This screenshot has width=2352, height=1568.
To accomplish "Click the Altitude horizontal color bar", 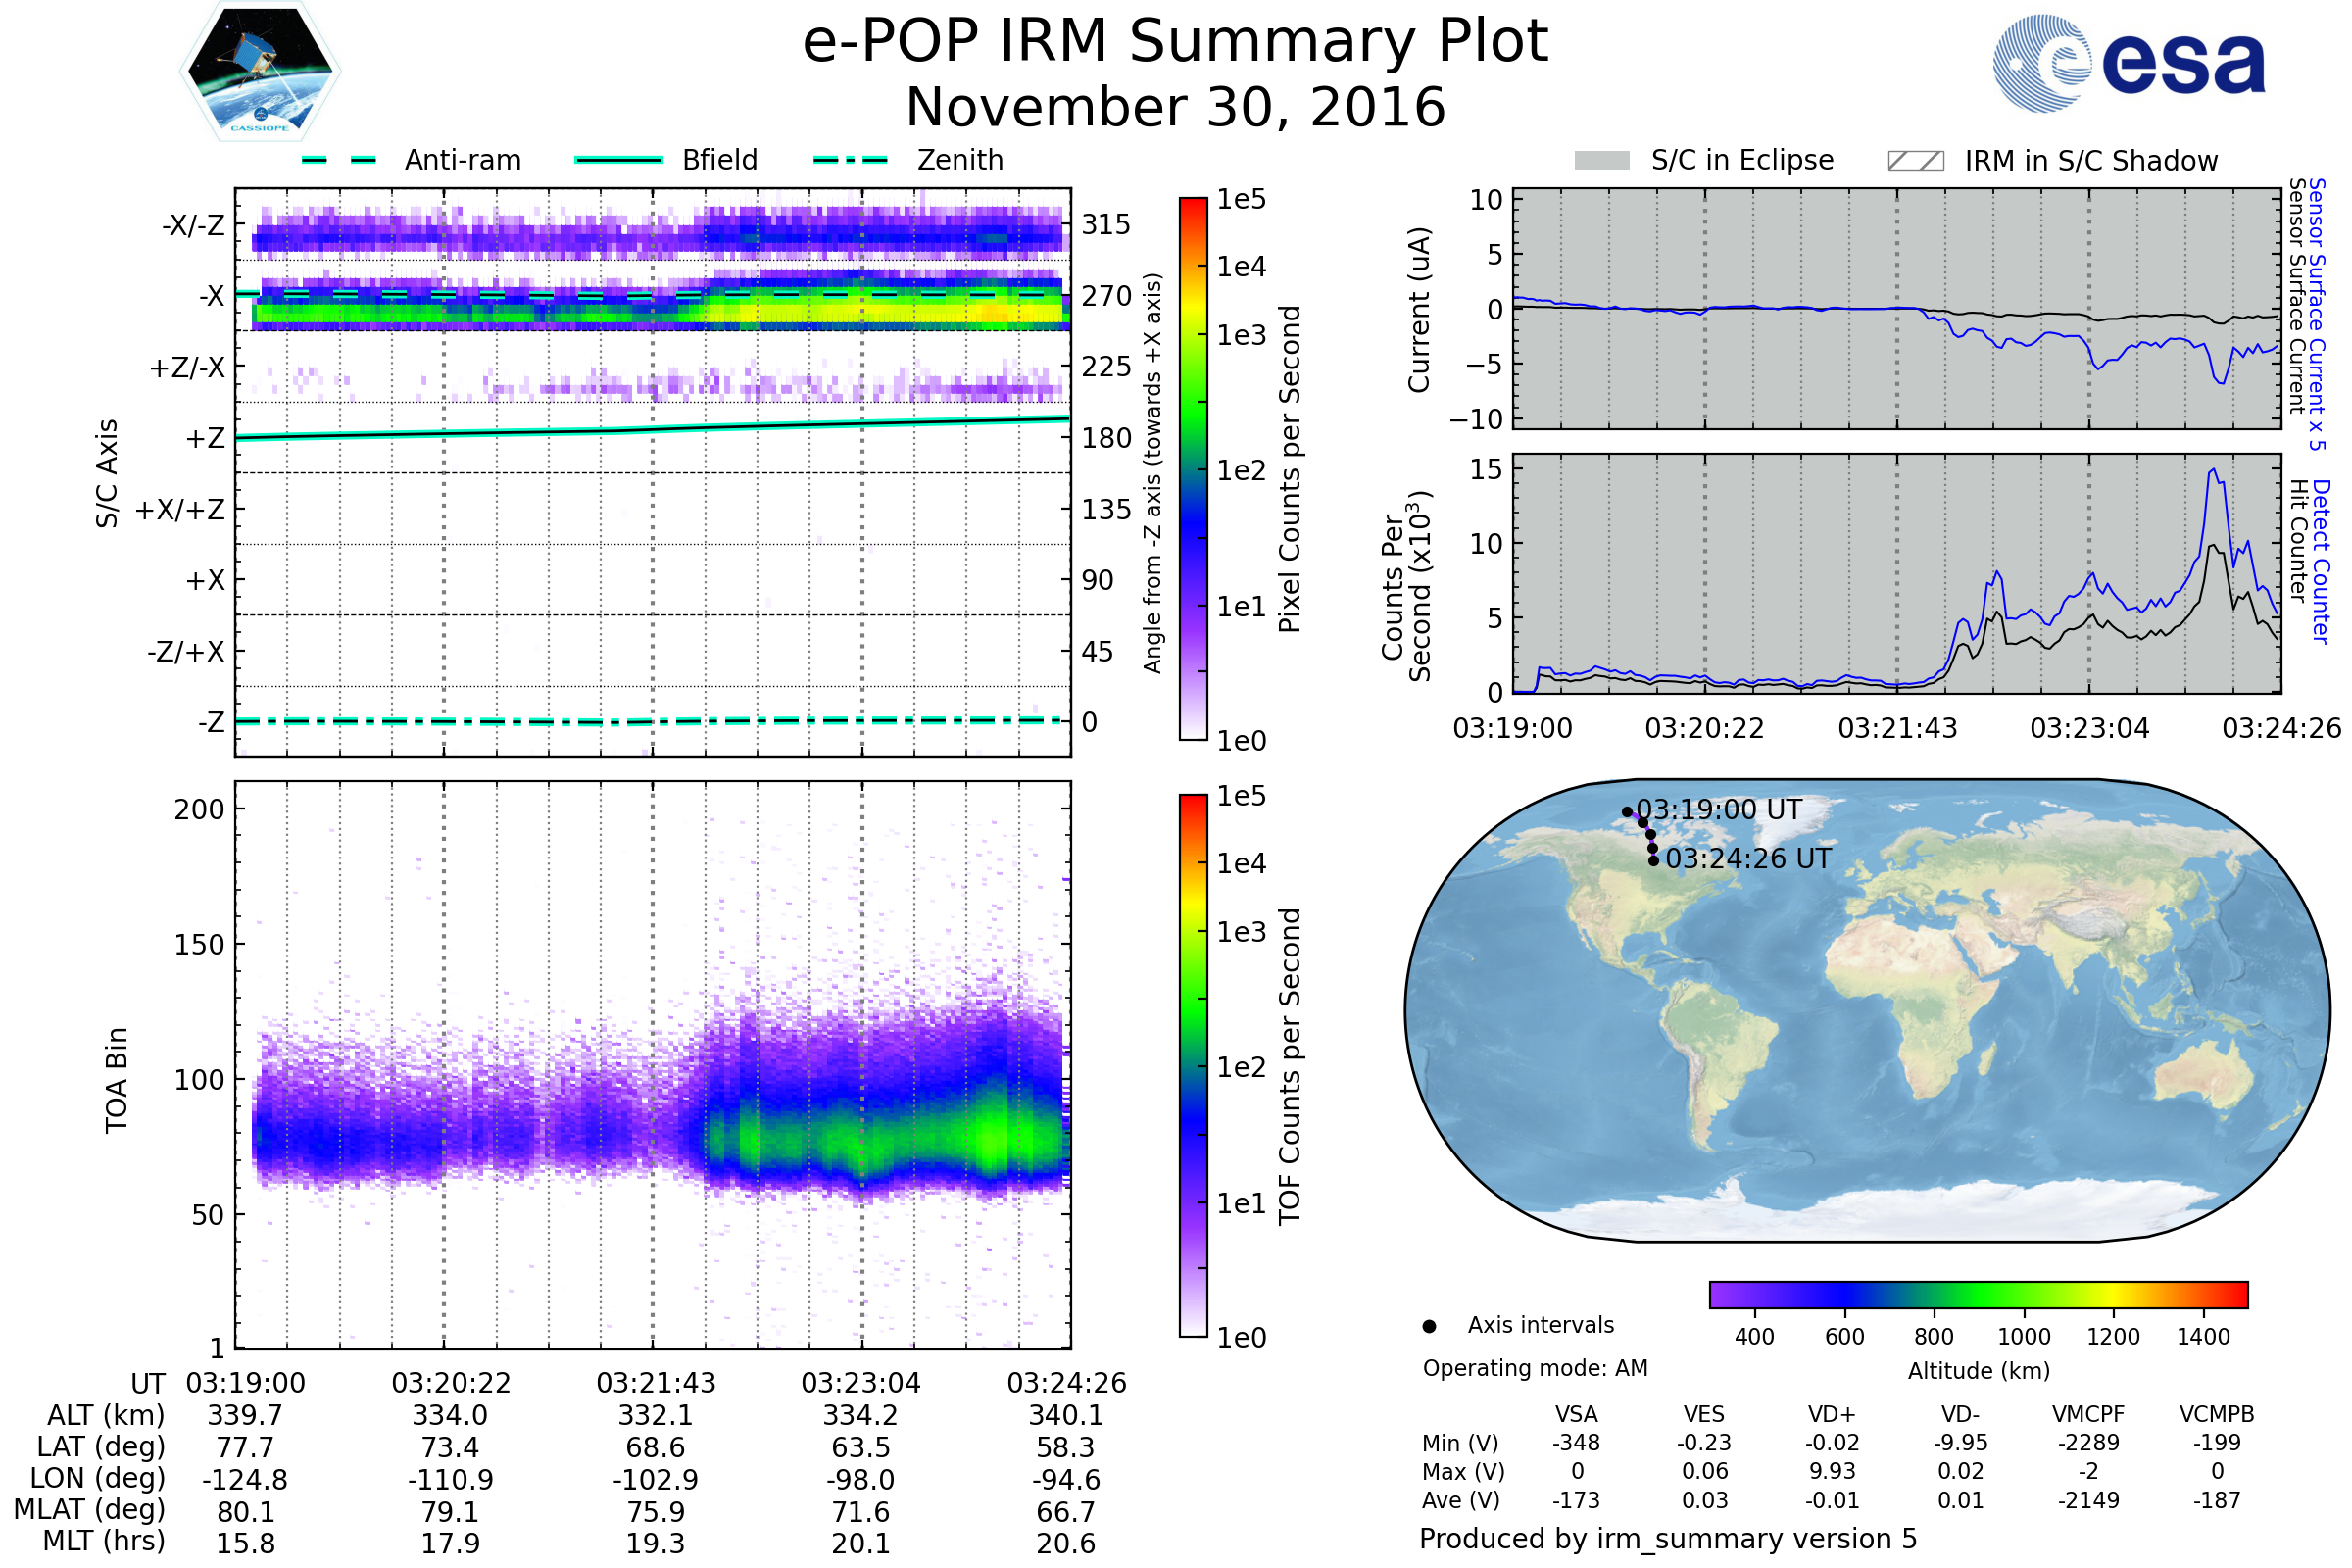I will pyautogui.click(x=1978, y=1294).
